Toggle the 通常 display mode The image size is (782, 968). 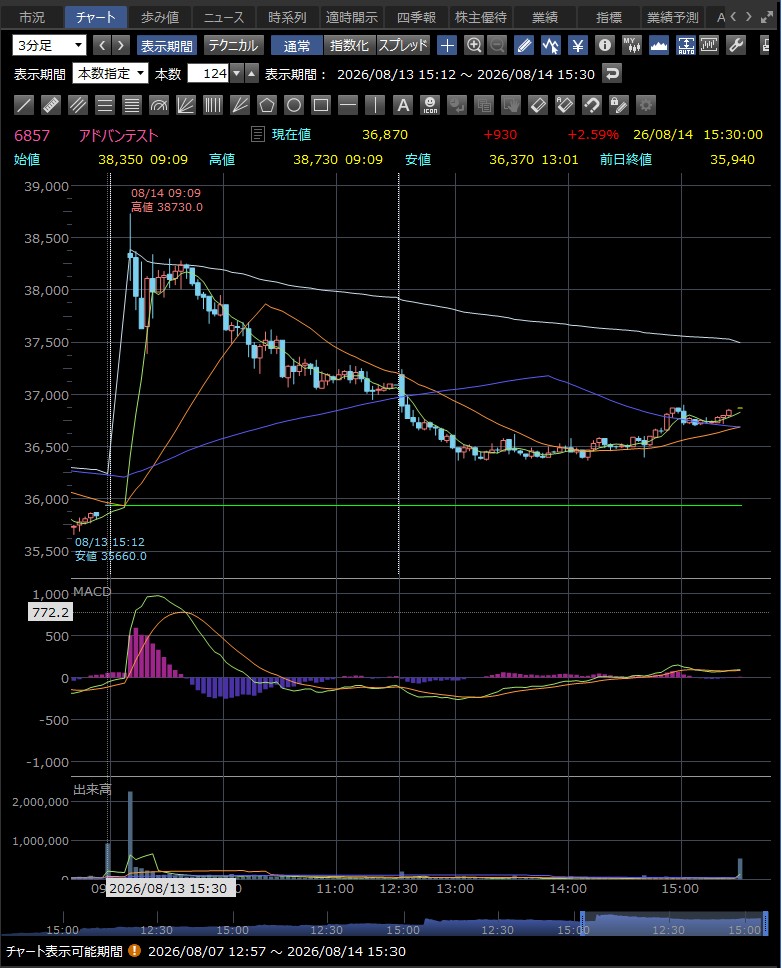point(297,45)
